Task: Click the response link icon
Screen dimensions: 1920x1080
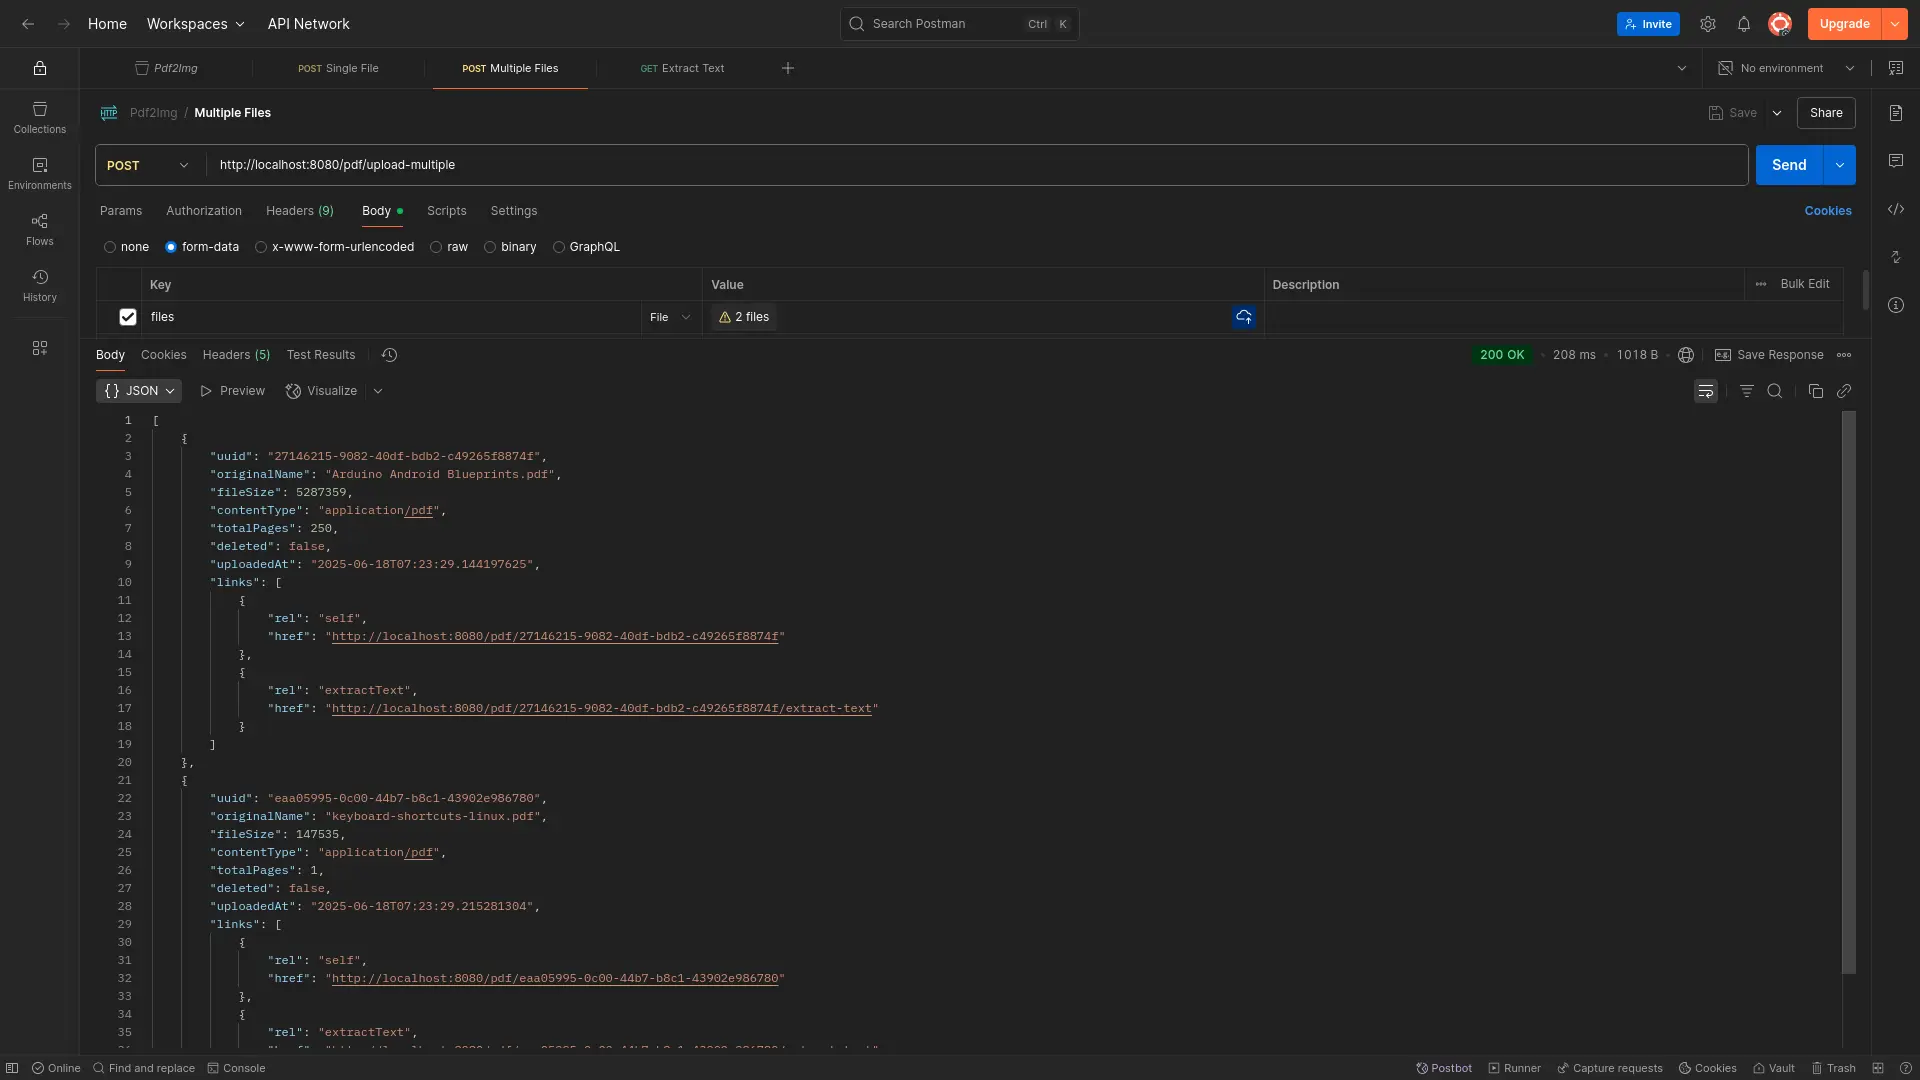Action: (x=1844, y=391)
